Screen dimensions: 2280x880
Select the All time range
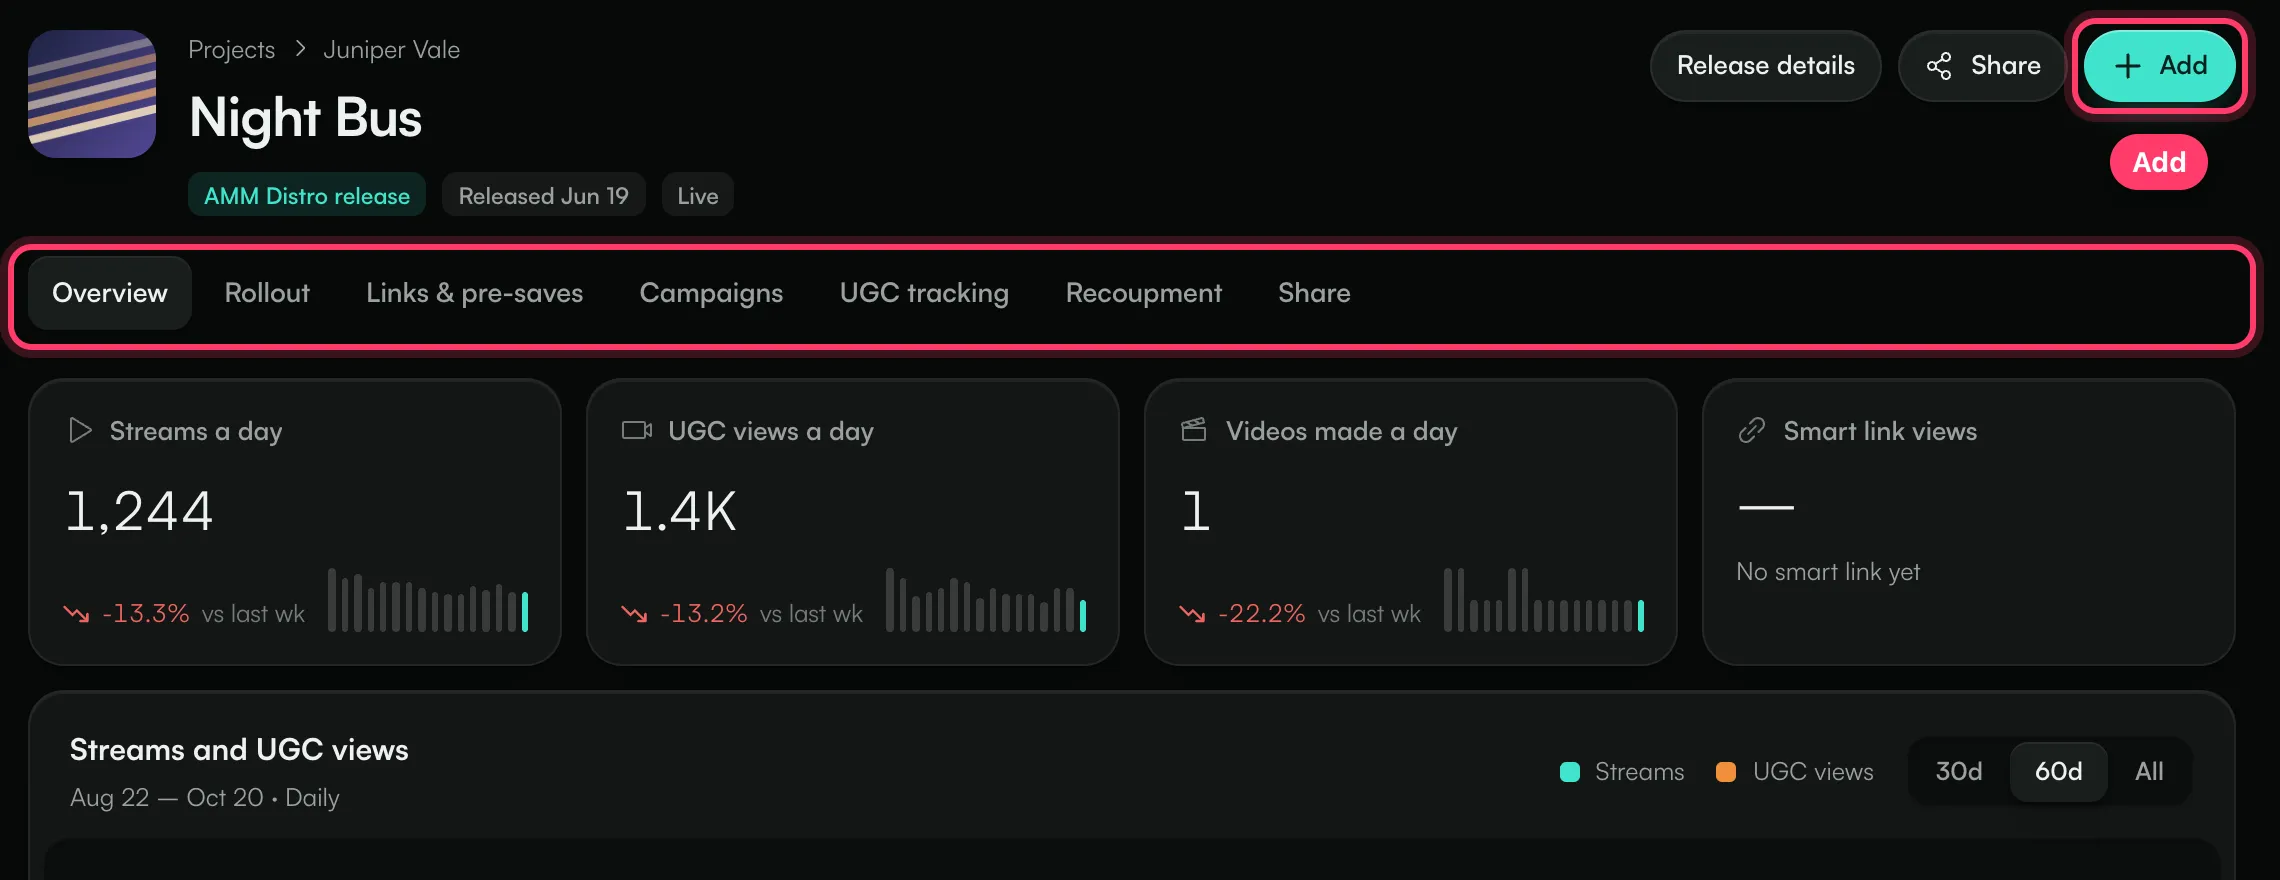tap(2149, 771)
